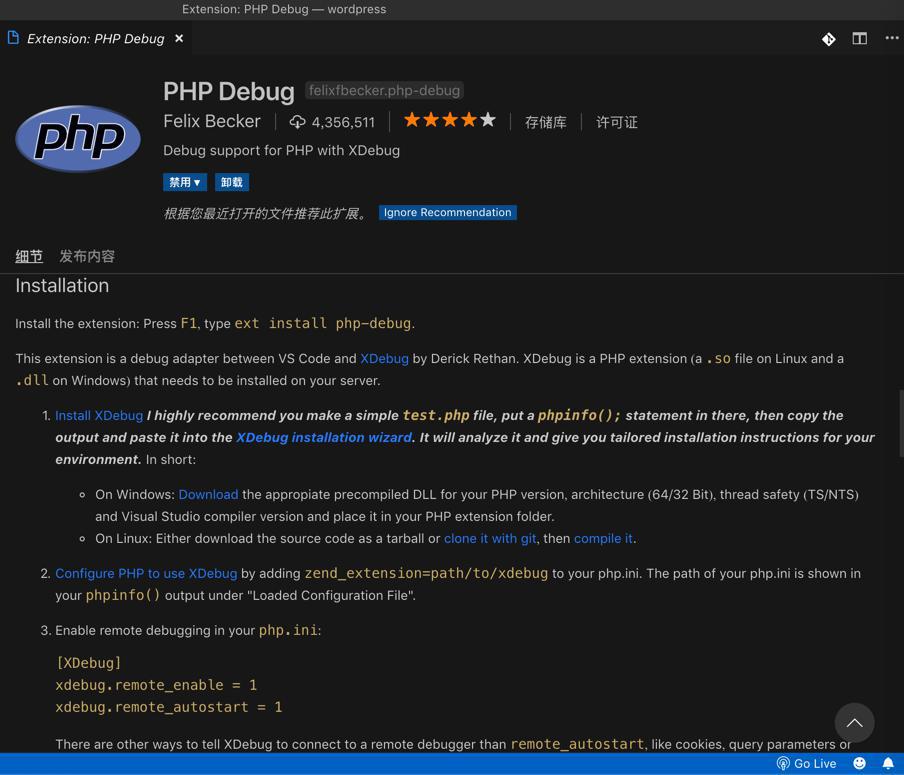Click the vertical scrollbar thumb
904x775 pixels.
tap(901, 424)
